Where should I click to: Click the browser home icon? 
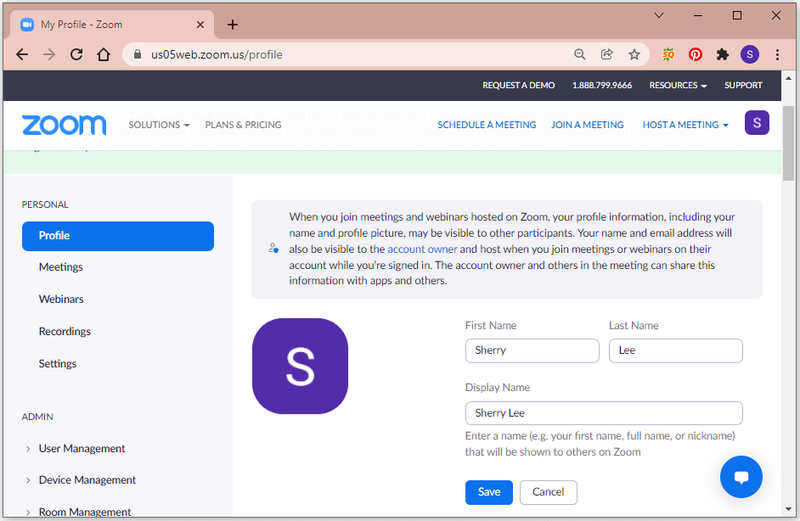(x=104, y=55)
